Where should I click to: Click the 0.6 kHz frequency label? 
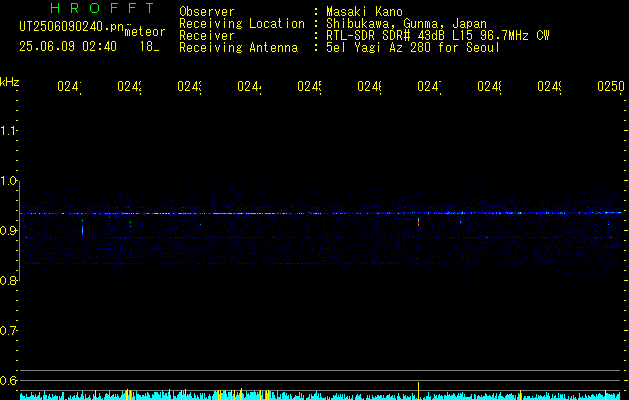8,380
